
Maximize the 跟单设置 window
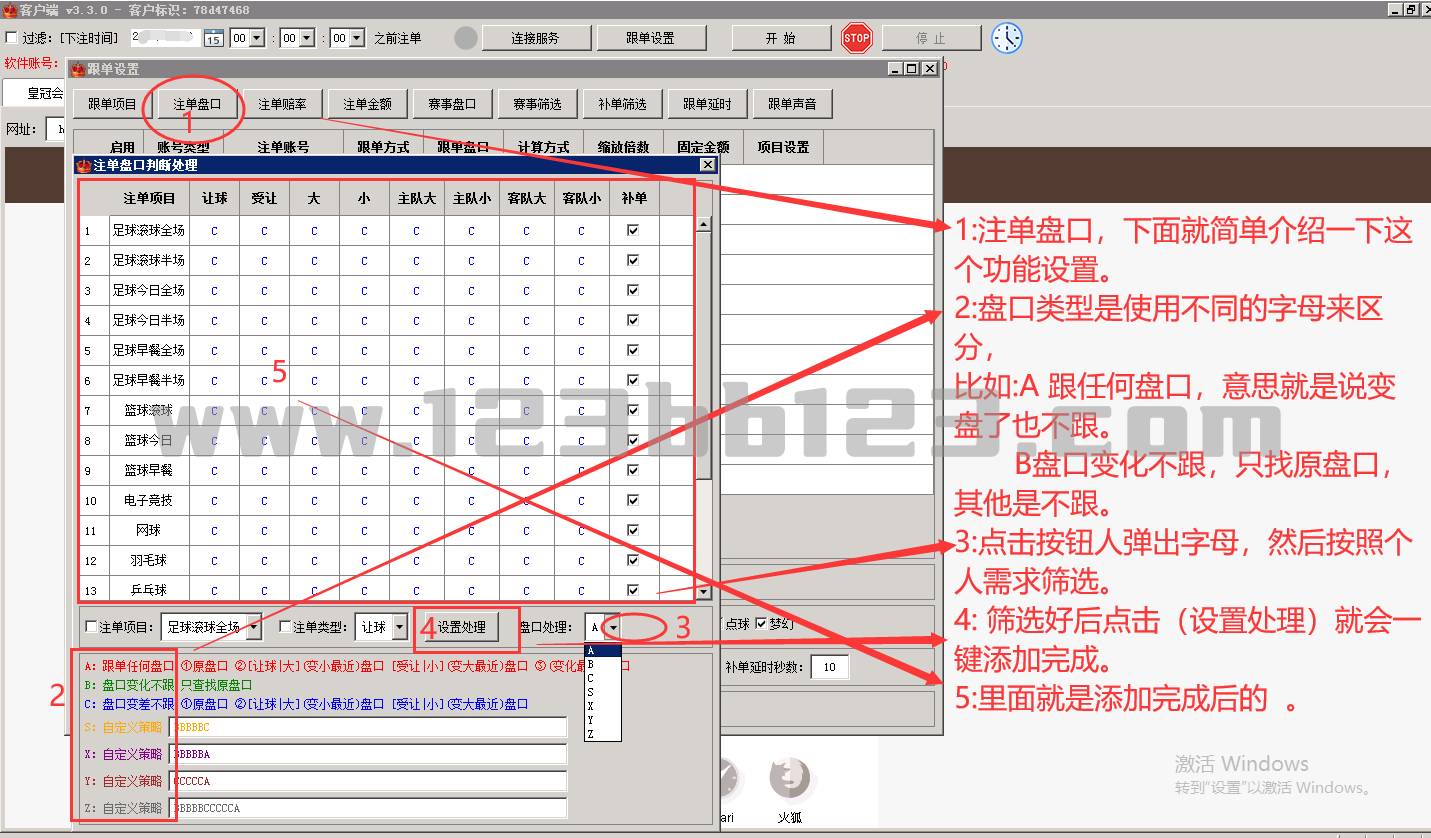coord(911,69)
